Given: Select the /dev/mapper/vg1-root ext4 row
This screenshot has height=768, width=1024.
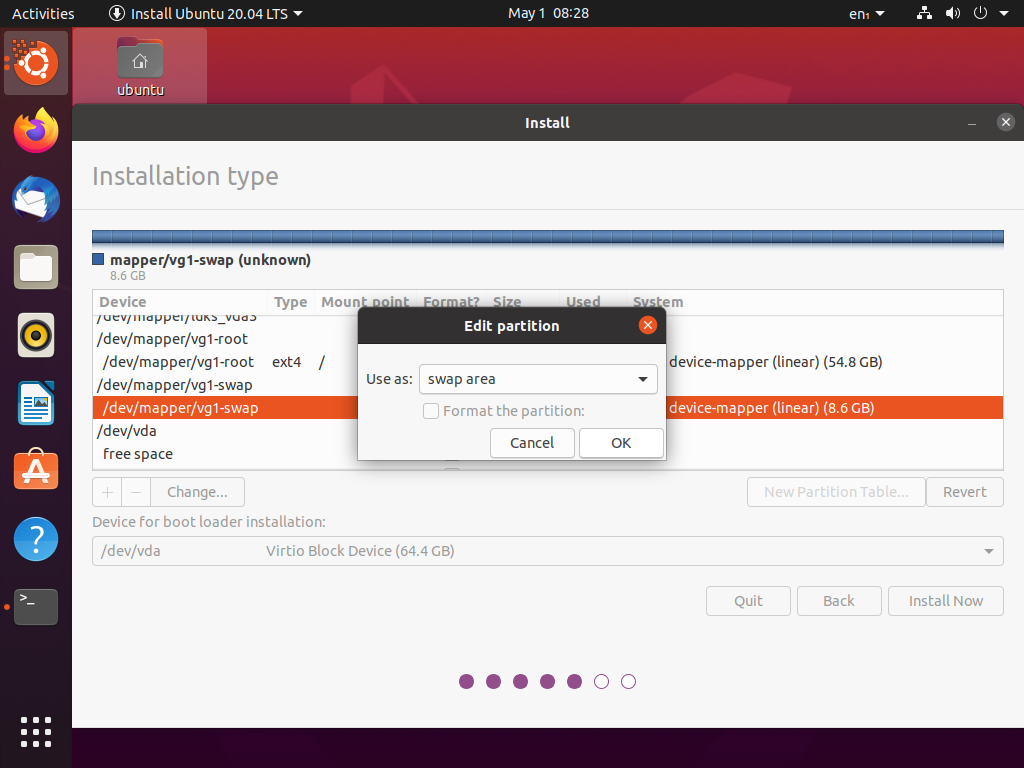Looking at the screenshot, I should [547, 362].
